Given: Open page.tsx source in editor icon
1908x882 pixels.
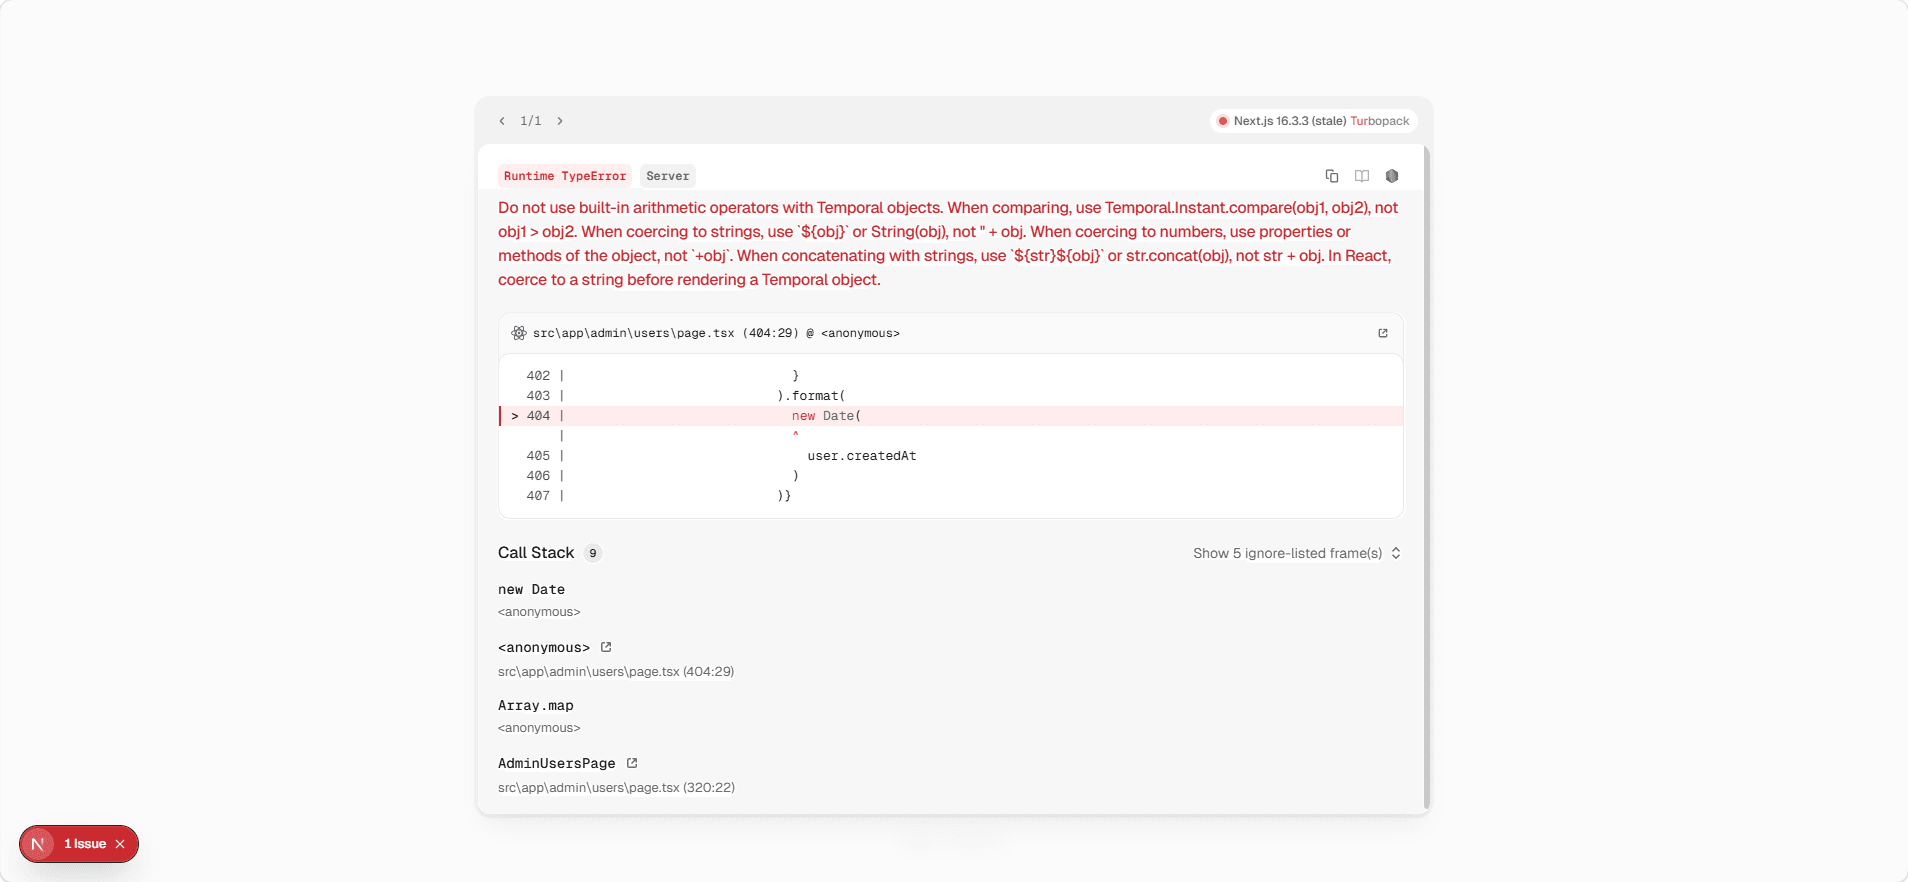Looking at the screenshot, I should click(x=1383, y=333).
